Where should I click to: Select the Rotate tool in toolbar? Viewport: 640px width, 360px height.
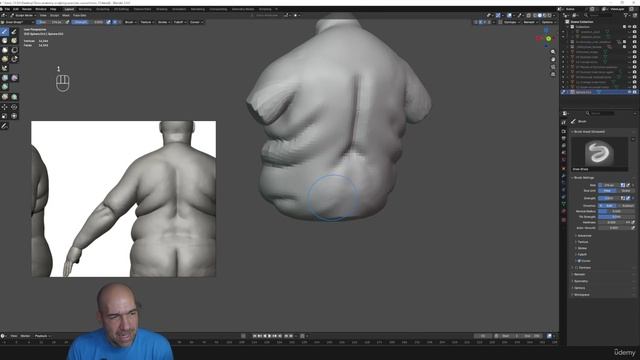tap(14, 107)
